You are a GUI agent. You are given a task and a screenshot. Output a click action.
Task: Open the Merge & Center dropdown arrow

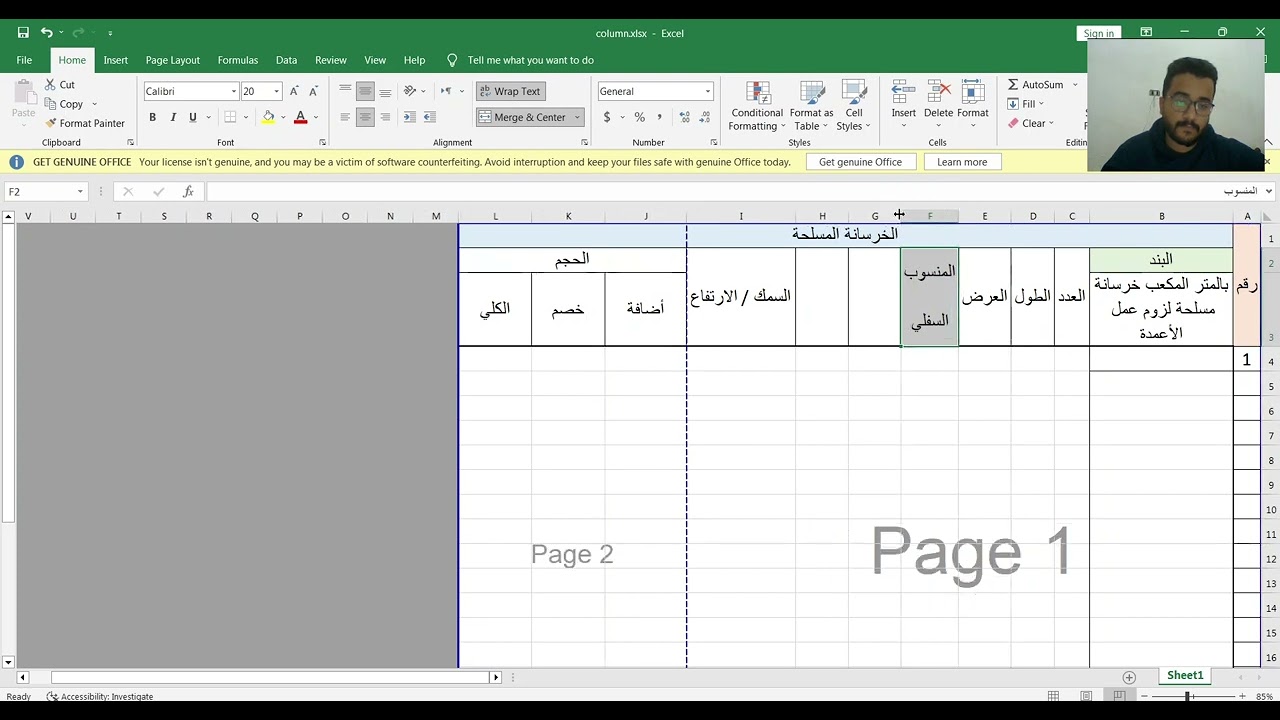[x=577, y=117]
